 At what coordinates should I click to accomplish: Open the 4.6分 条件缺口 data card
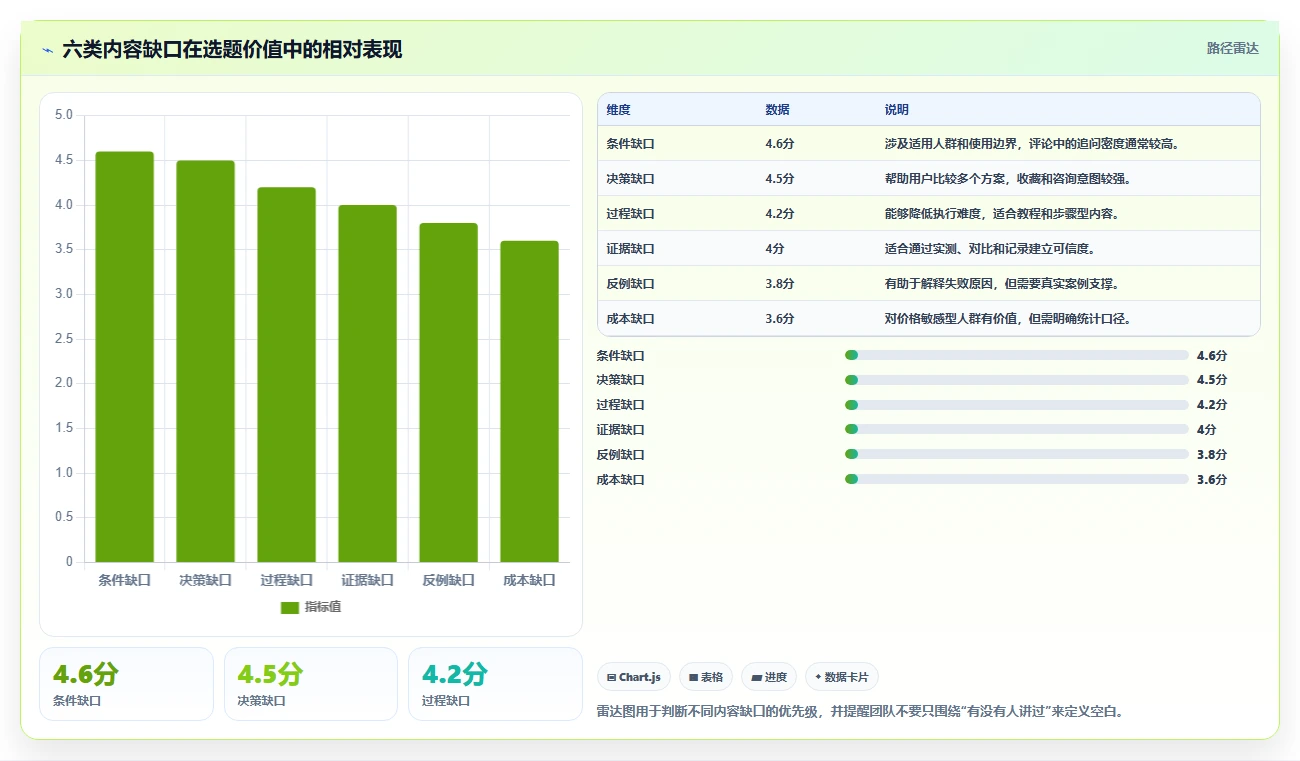tap(126, 684)
